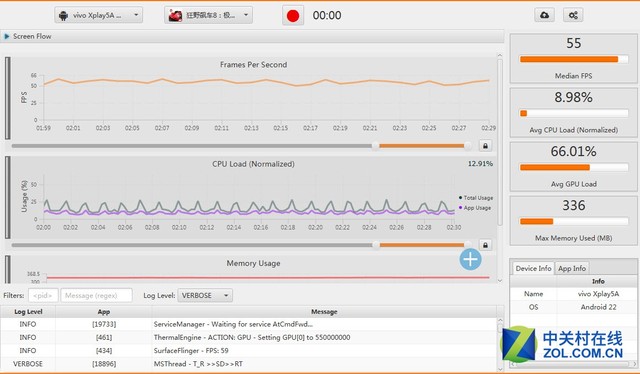Screen dimensions: 640x374
Task: Open the vivo Xplay5A device dropdown
Action: click(98, 15)
